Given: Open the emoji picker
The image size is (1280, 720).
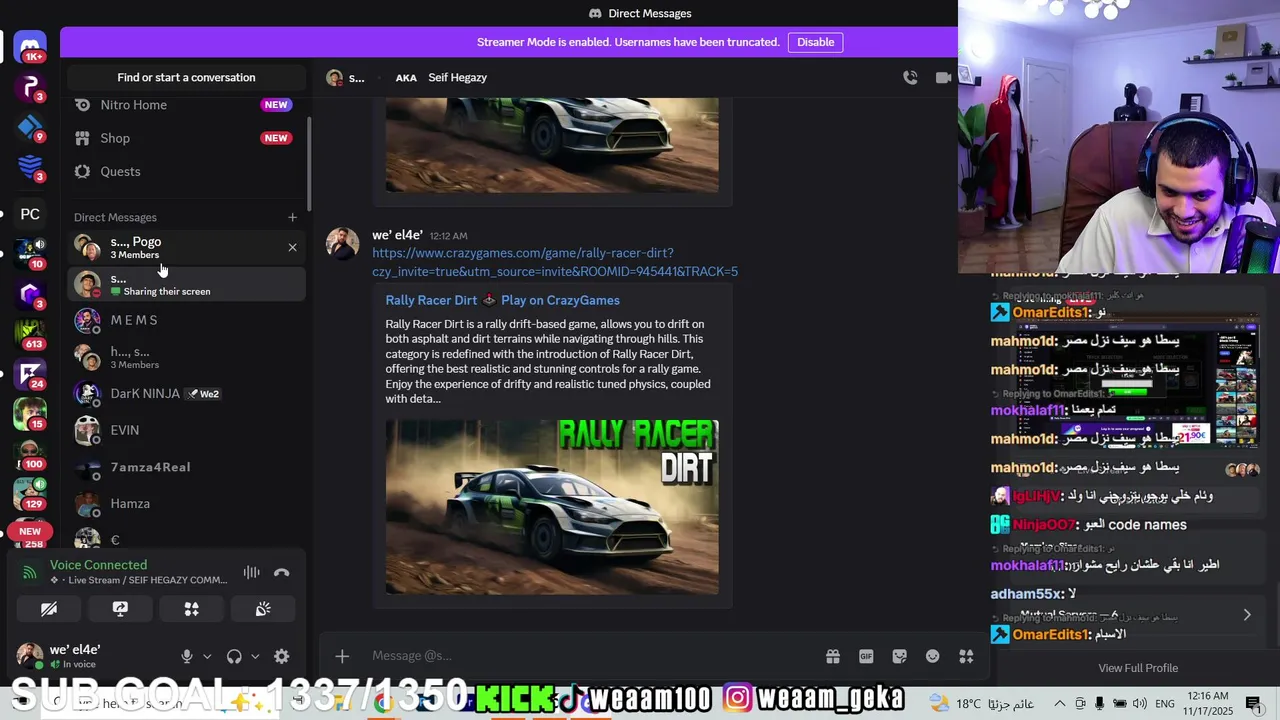Looking at the screenshot, I should click(932, 656).
